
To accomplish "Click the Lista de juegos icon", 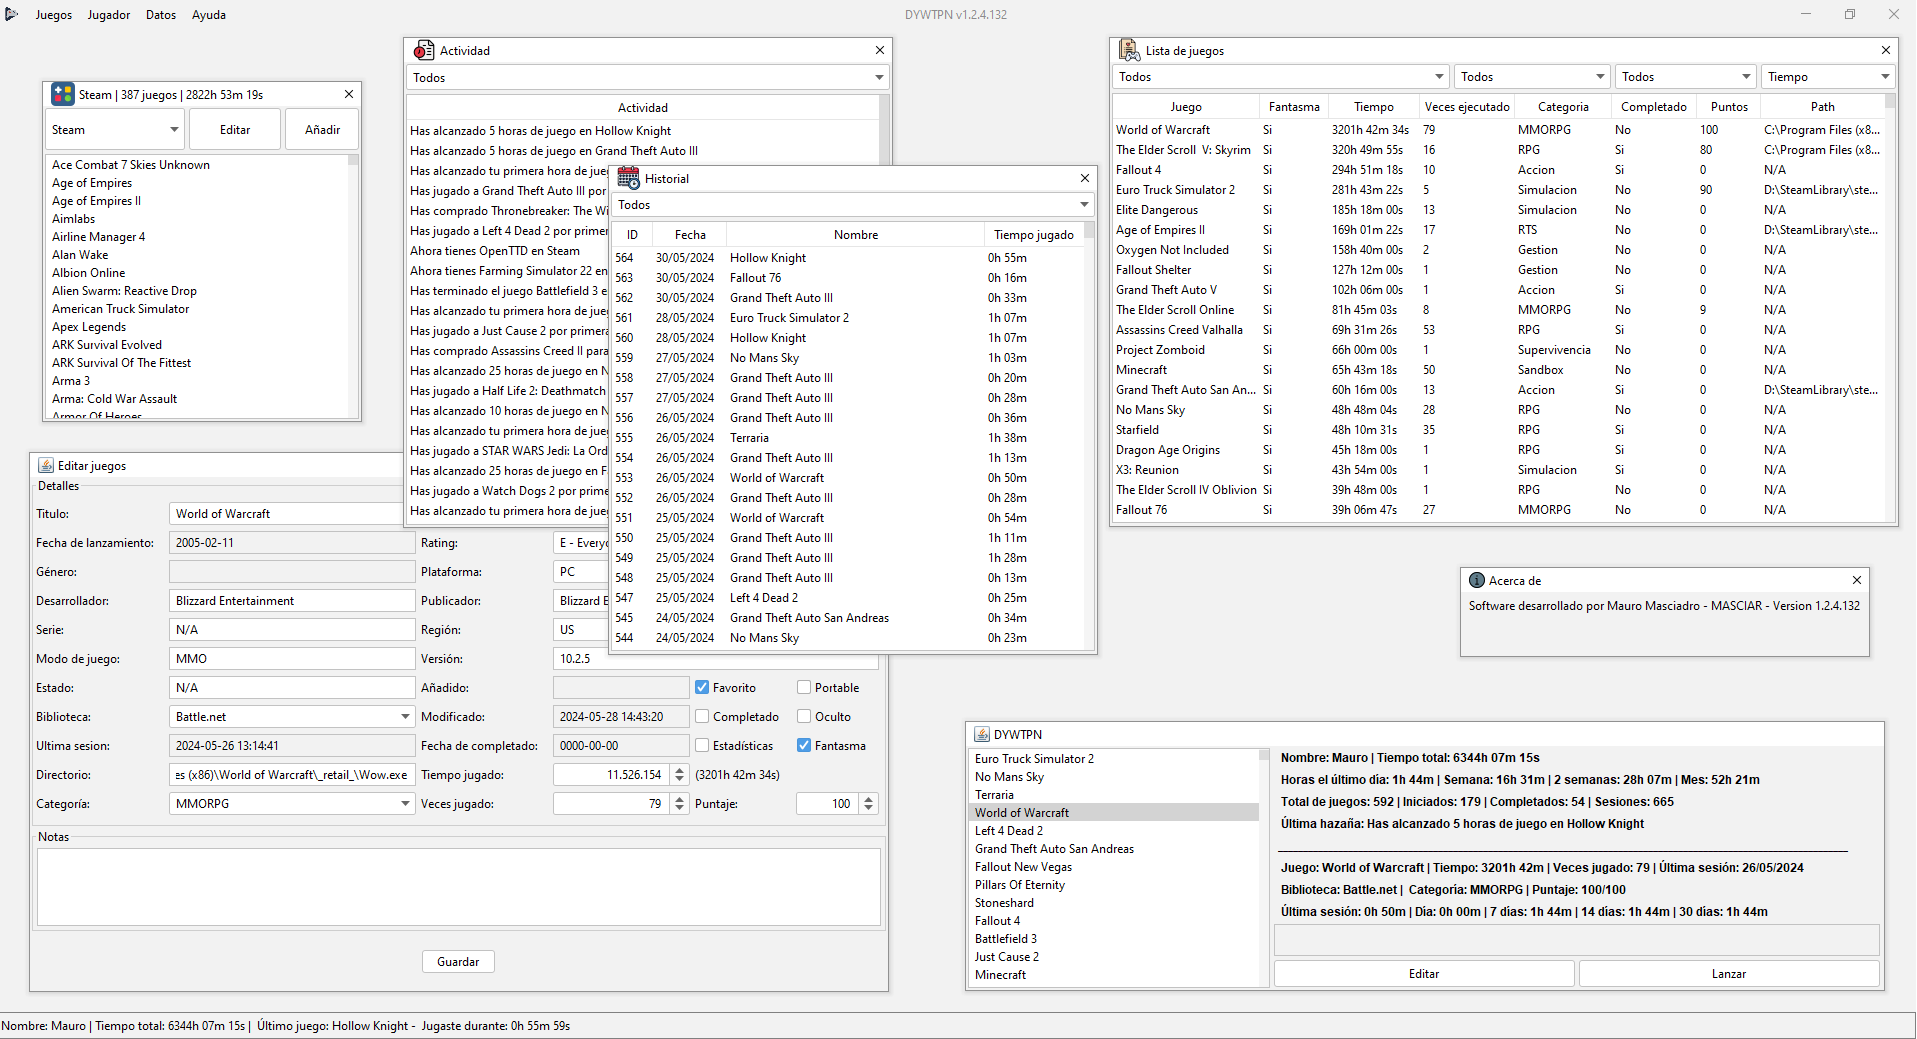I will click(1129, 50).
